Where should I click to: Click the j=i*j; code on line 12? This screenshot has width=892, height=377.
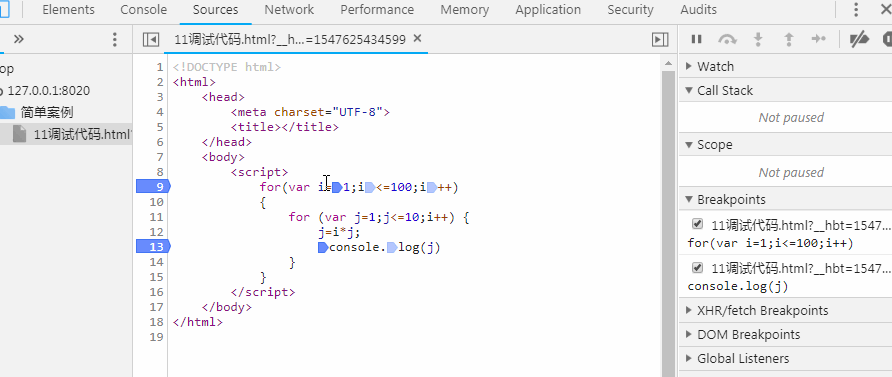click(x=340, y=232)
